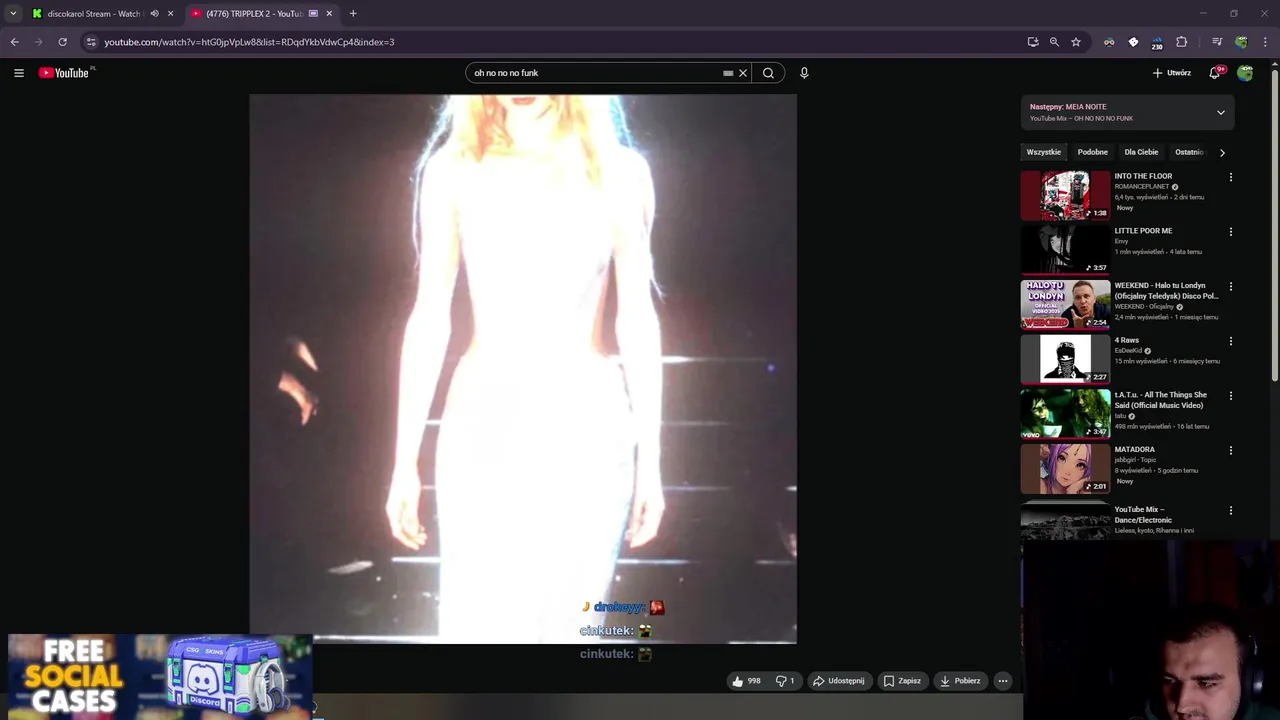Switch to the discokarol Stream tab
The width and height of the screenshot is (1280, 720).
coord(90,14)
